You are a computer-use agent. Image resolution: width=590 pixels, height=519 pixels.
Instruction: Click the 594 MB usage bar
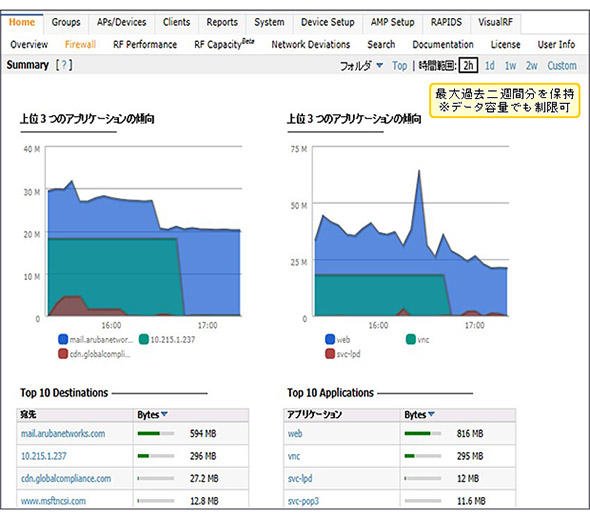click(156, 434)
